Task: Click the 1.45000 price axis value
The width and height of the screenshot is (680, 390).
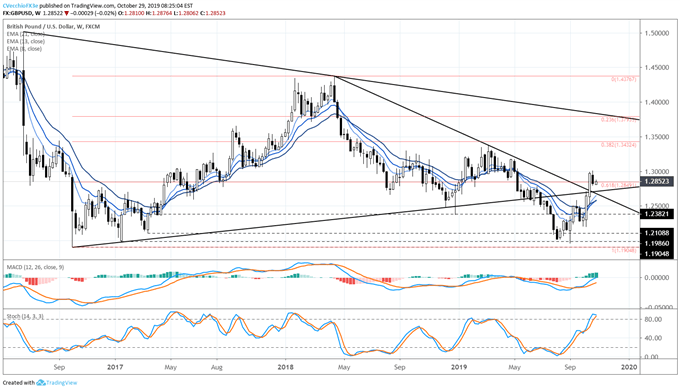Action: tap(656, 68)
